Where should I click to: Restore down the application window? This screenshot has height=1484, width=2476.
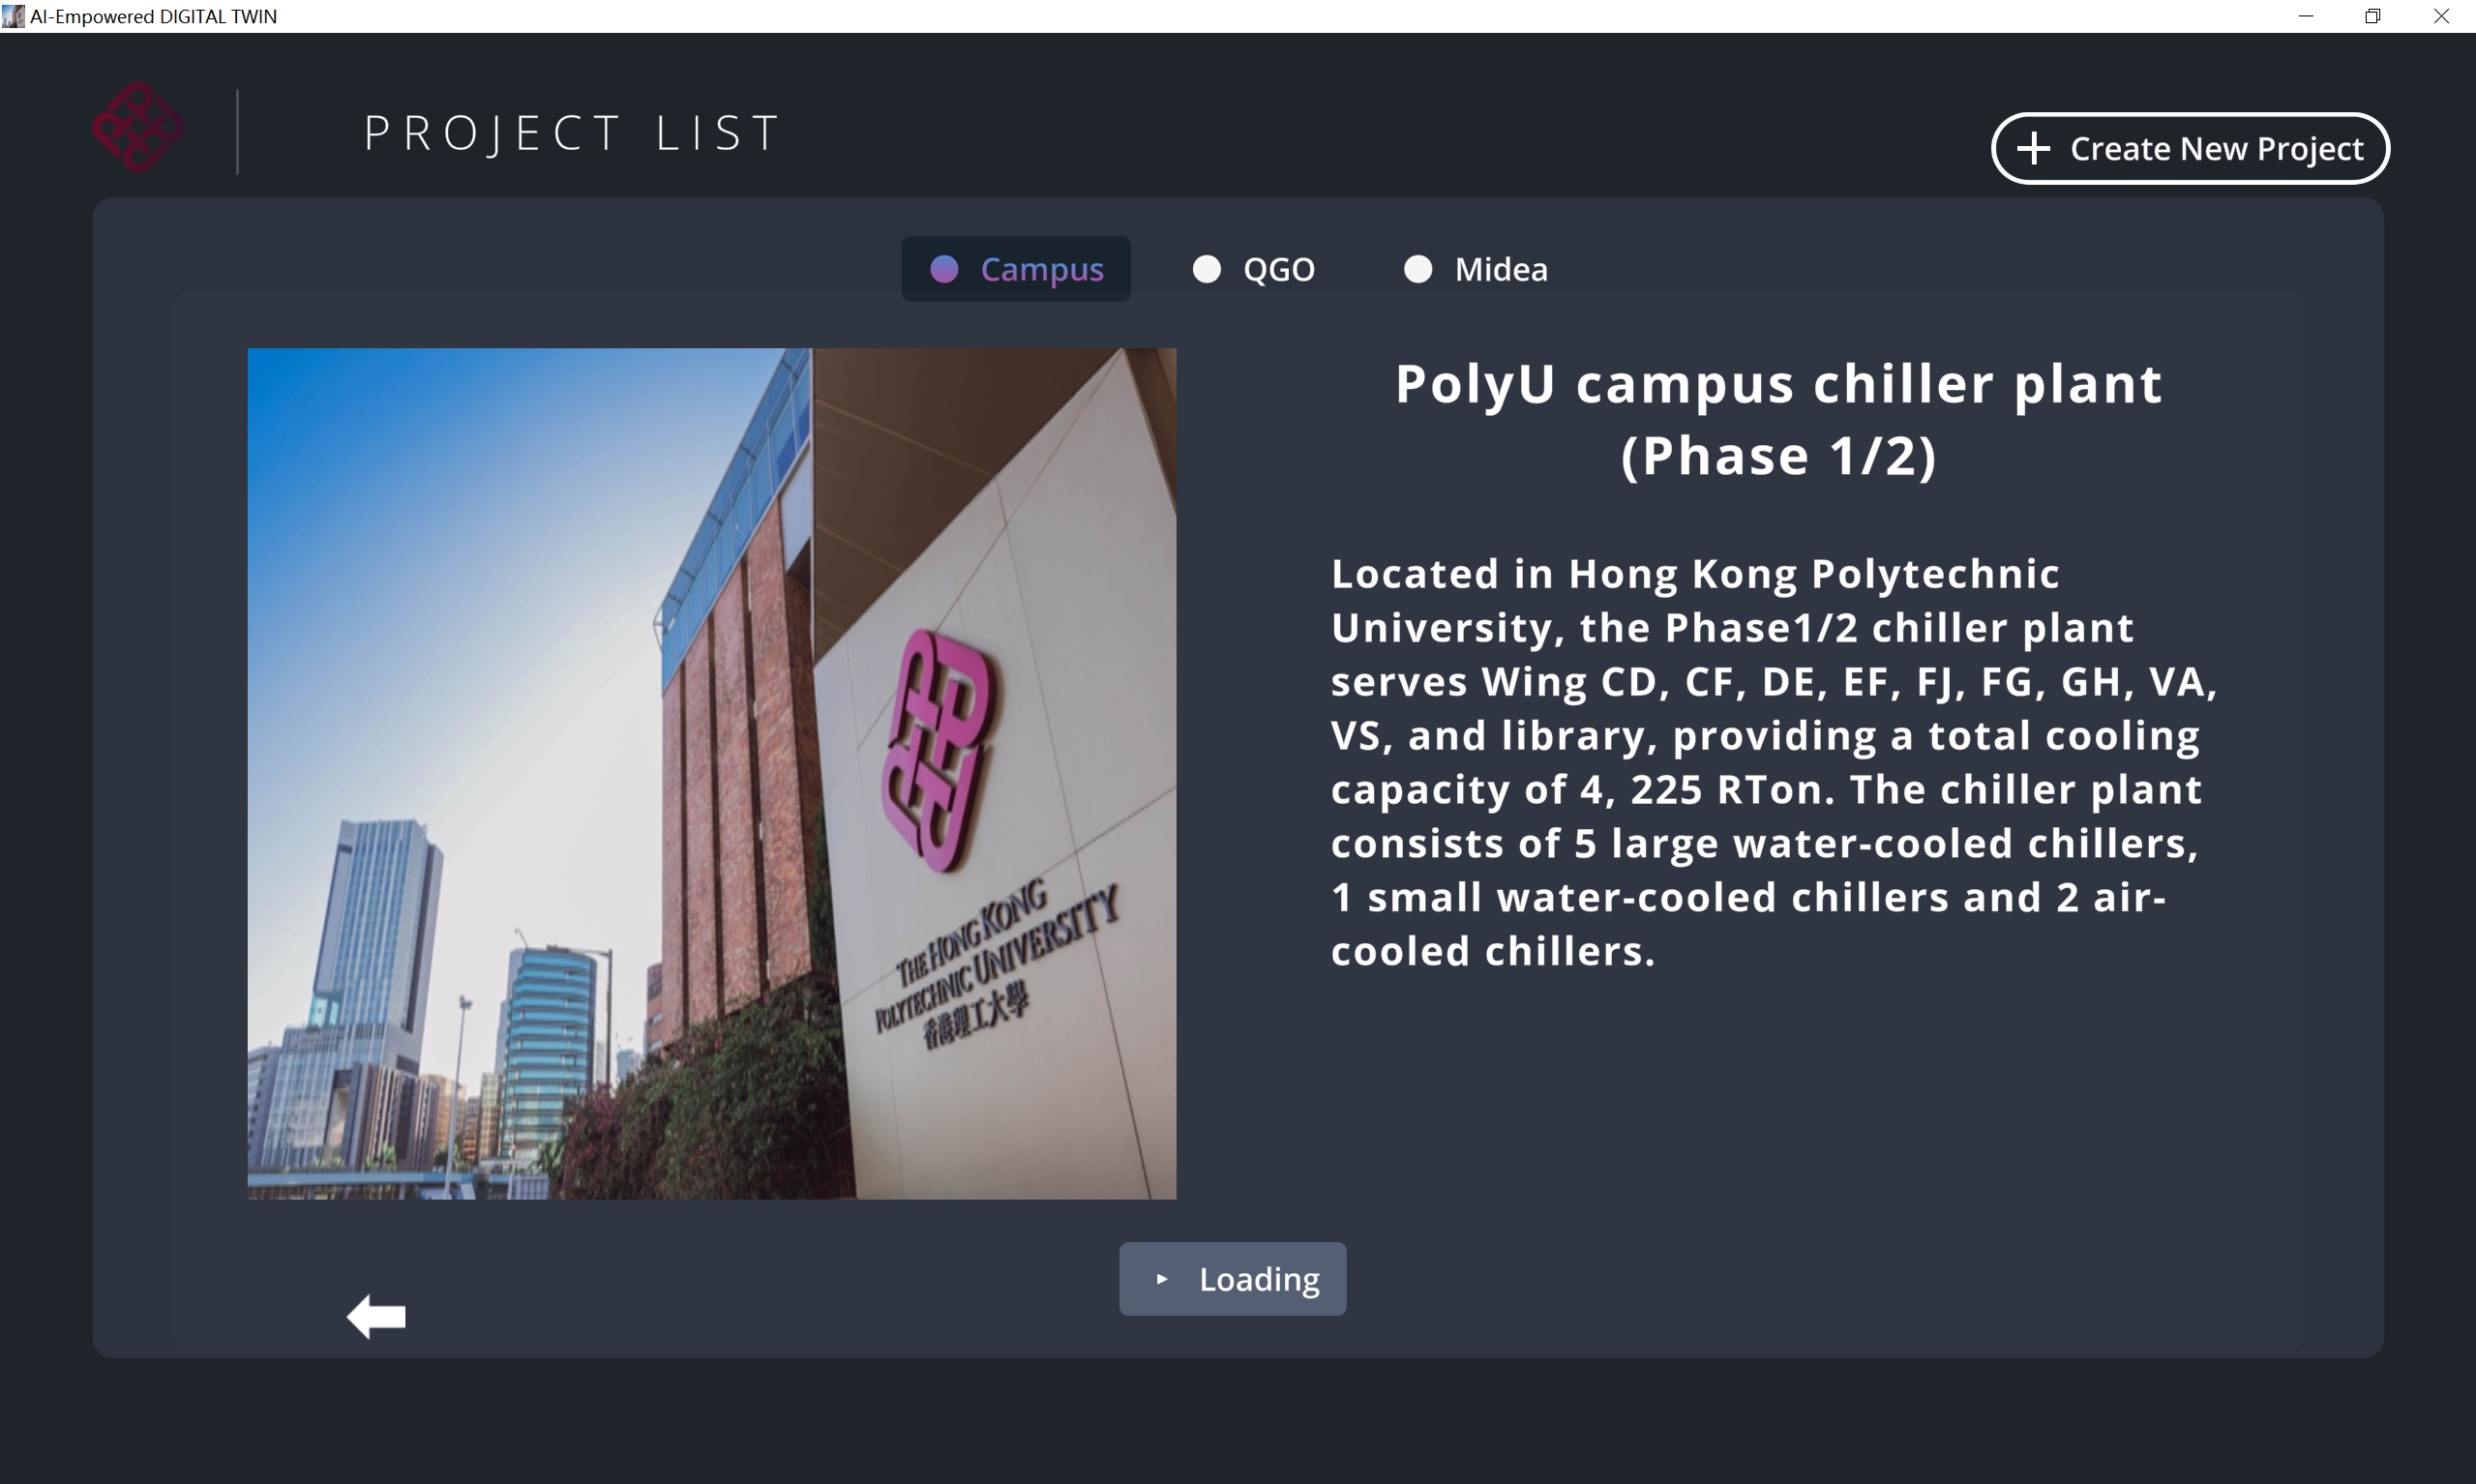coord(2372,16)
